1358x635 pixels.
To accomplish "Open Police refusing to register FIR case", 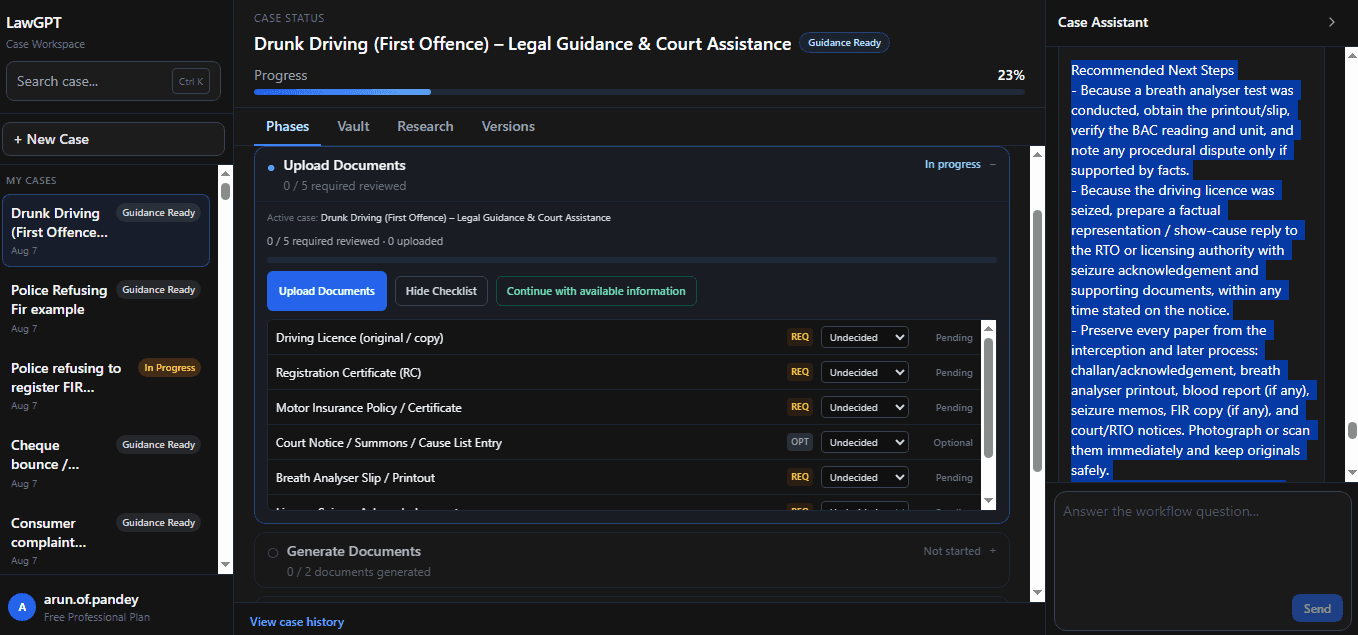I will click(106, 386).
